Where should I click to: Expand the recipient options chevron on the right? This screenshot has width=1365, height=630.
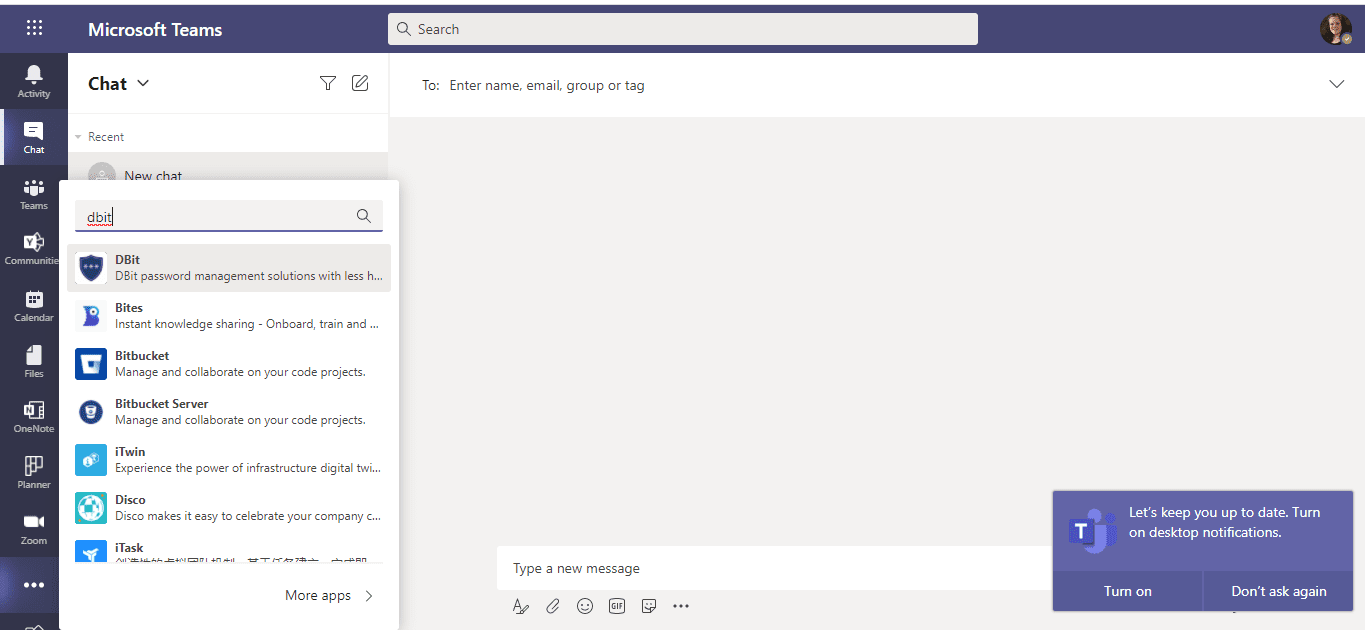coord(1338,84)
